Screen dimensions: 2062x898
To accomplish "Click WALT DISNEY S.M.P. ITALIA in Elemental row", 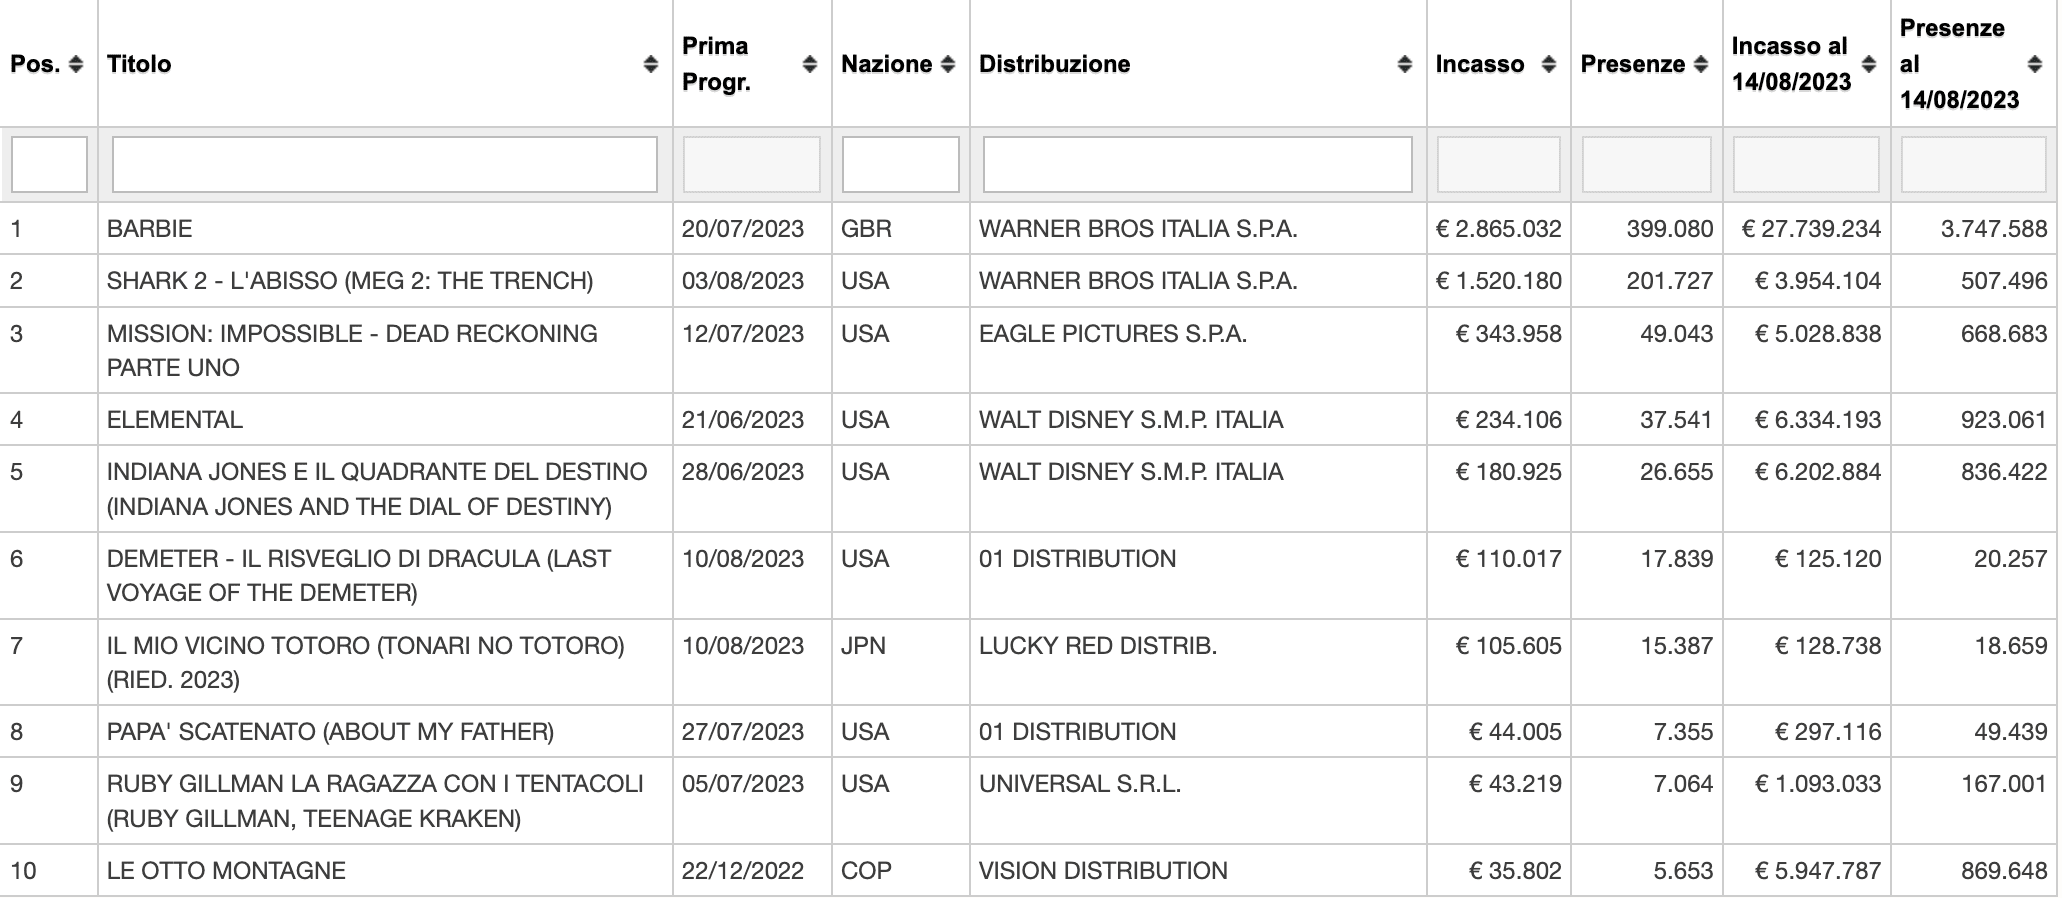I will 1131,420.
